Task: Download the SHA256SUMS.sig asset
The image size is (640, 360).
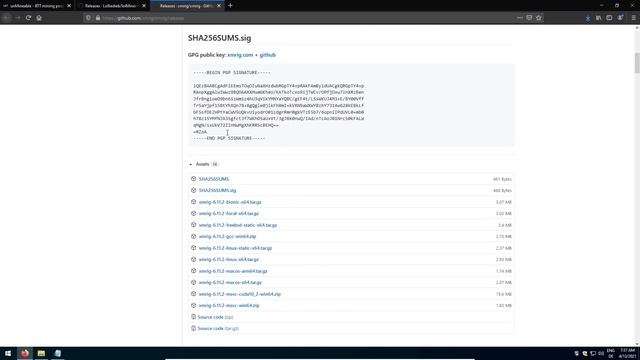Action: [217, 191]
